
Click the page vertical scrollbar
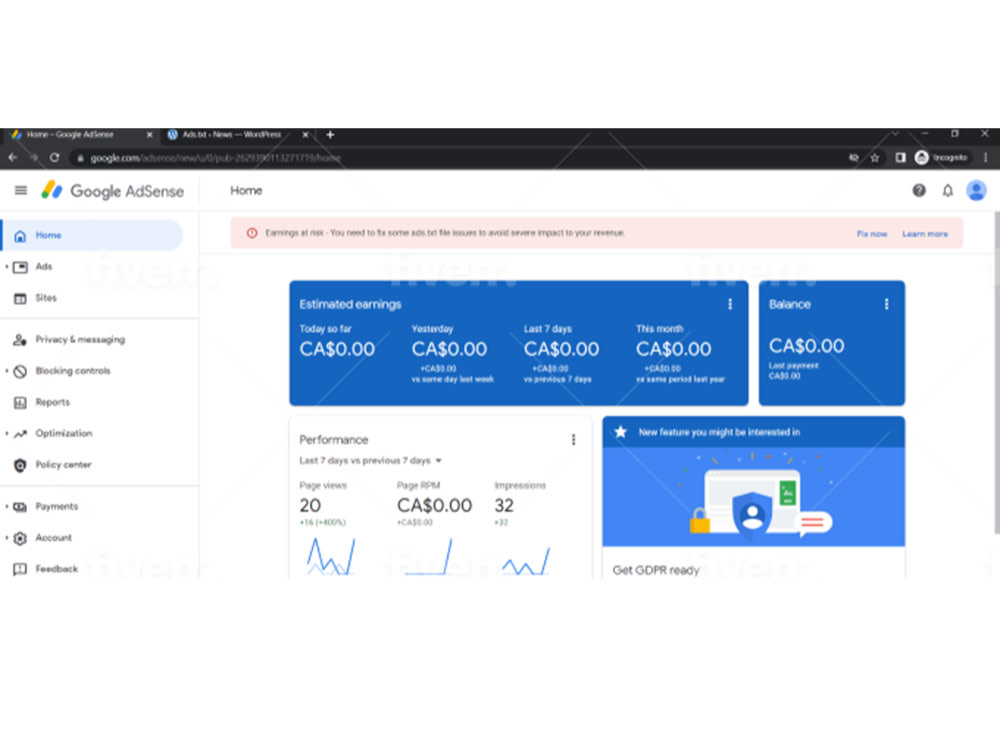coord(996,373)
